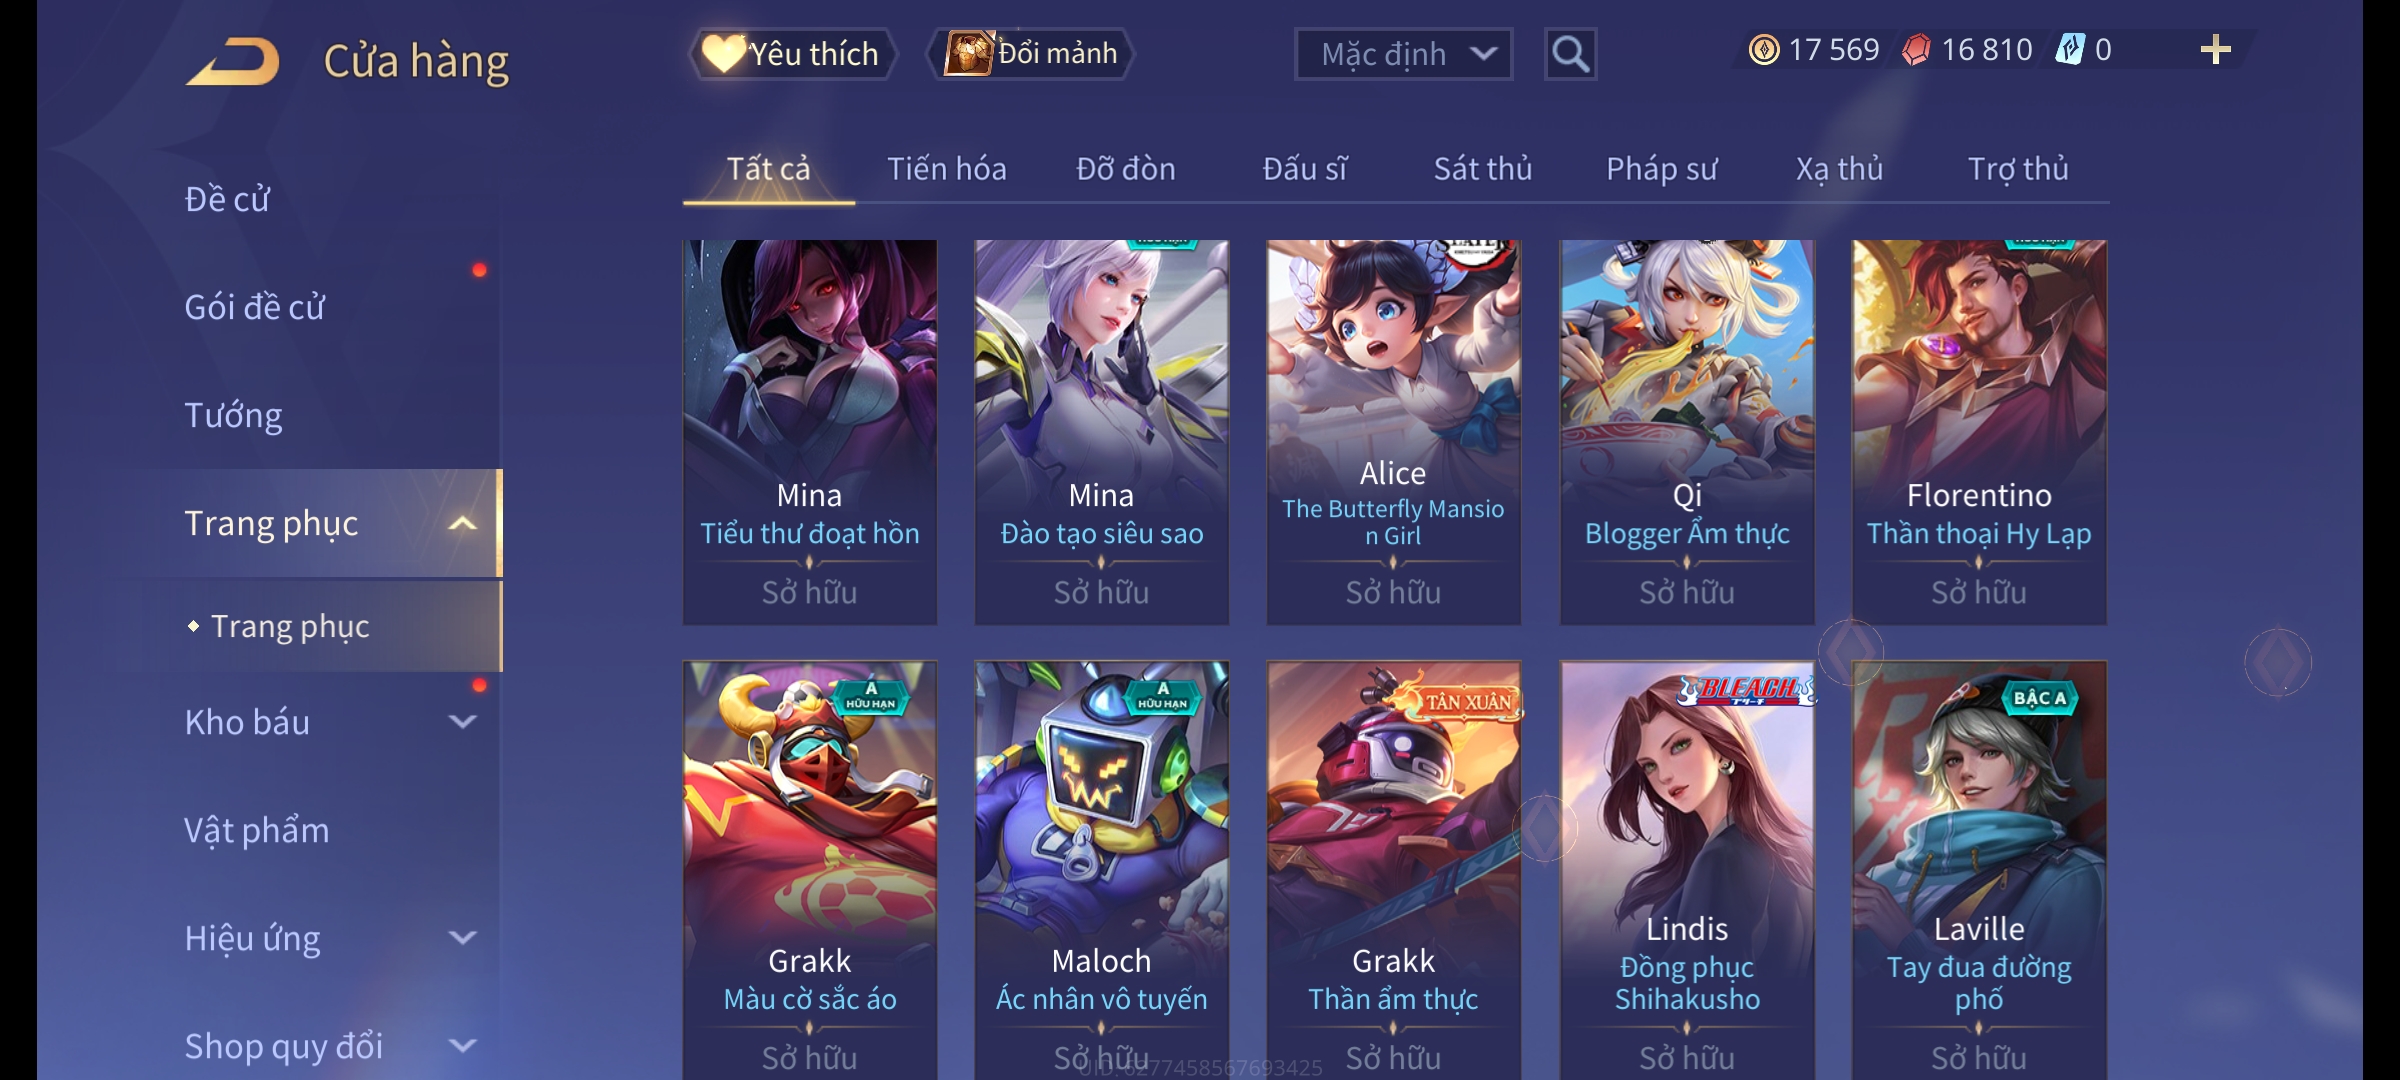Tap the red ruby currency icon

click(x=1916, y=50)
